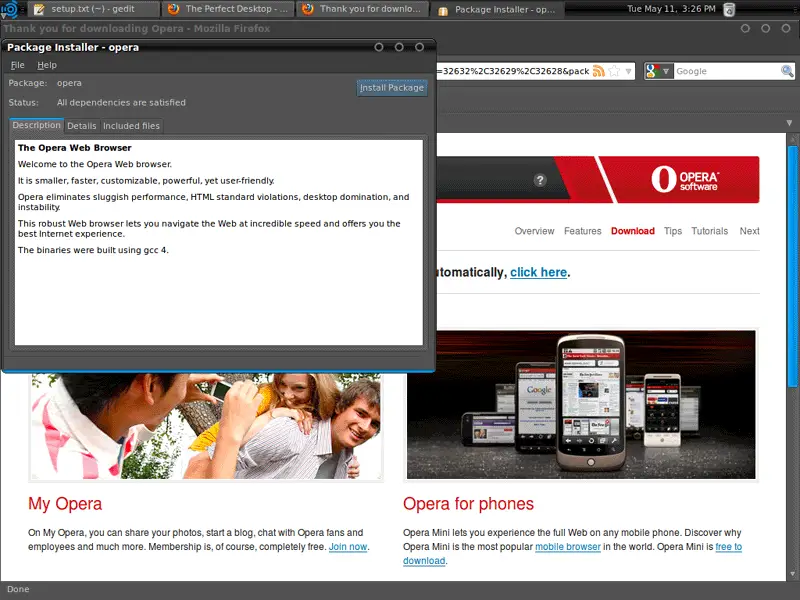The height and width of the screenshot is (600, 800).
Task: Switch to The Perfect Desktop Firefox taskbar item
Action: (x=229, y=9)
